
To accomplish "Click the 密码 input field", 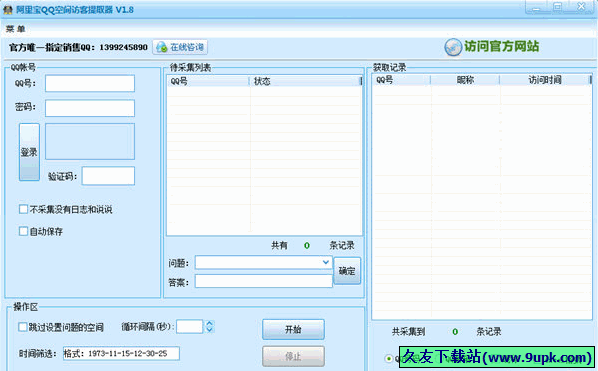I will pos(90,108).
